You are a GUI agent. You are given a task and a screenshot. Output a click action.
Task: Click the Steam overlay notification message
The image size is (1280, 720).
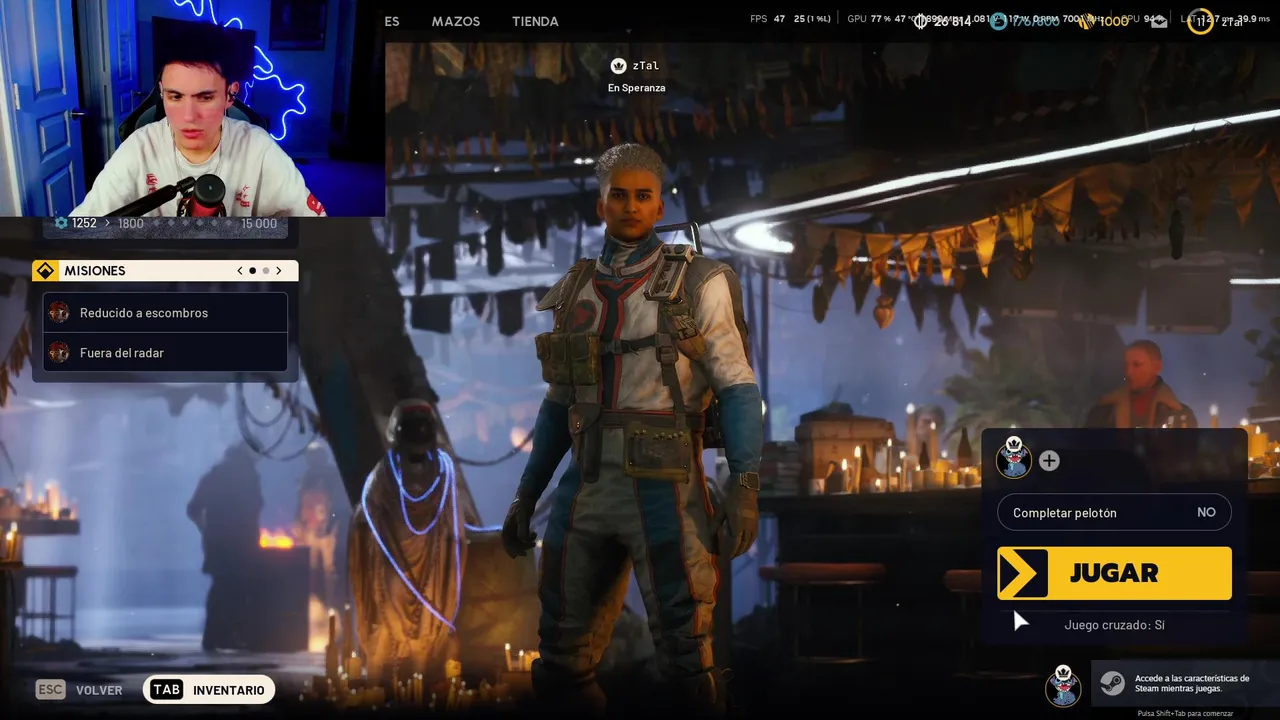click(1192, 684)
